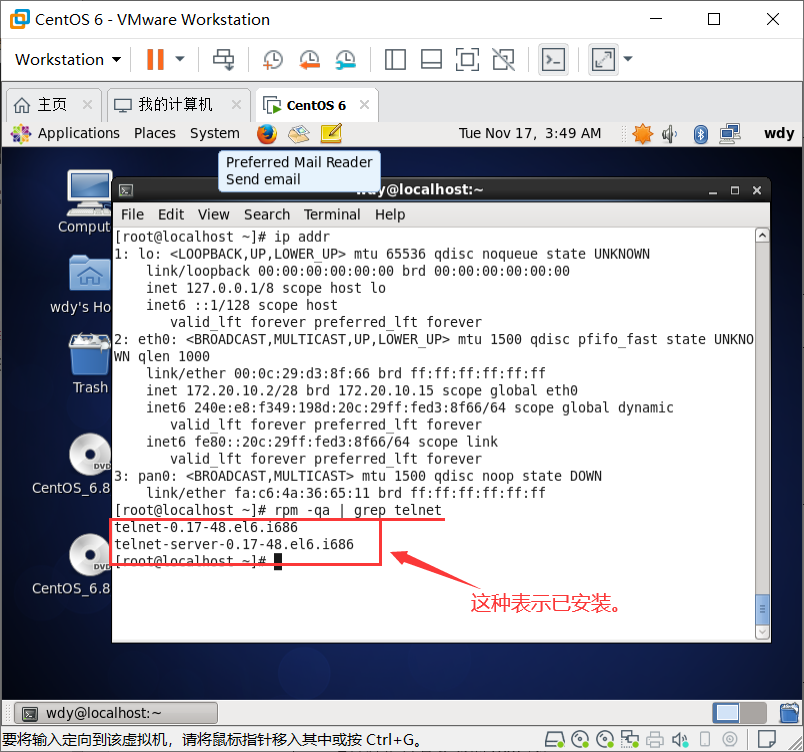Revert the VM to its snapshot
Screen dimensions: 804x752
pyautogui.click(x=309, y=59)
